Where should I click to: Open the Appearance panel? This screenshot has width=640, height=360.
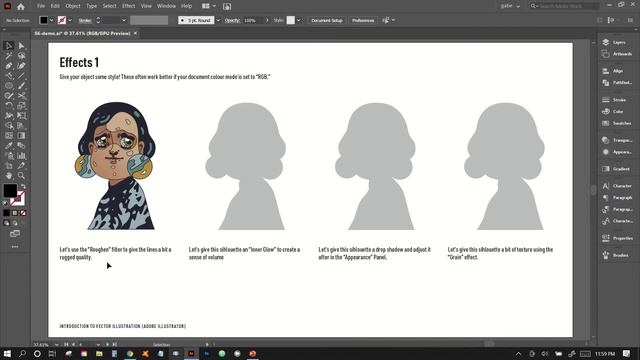point(616,152)
